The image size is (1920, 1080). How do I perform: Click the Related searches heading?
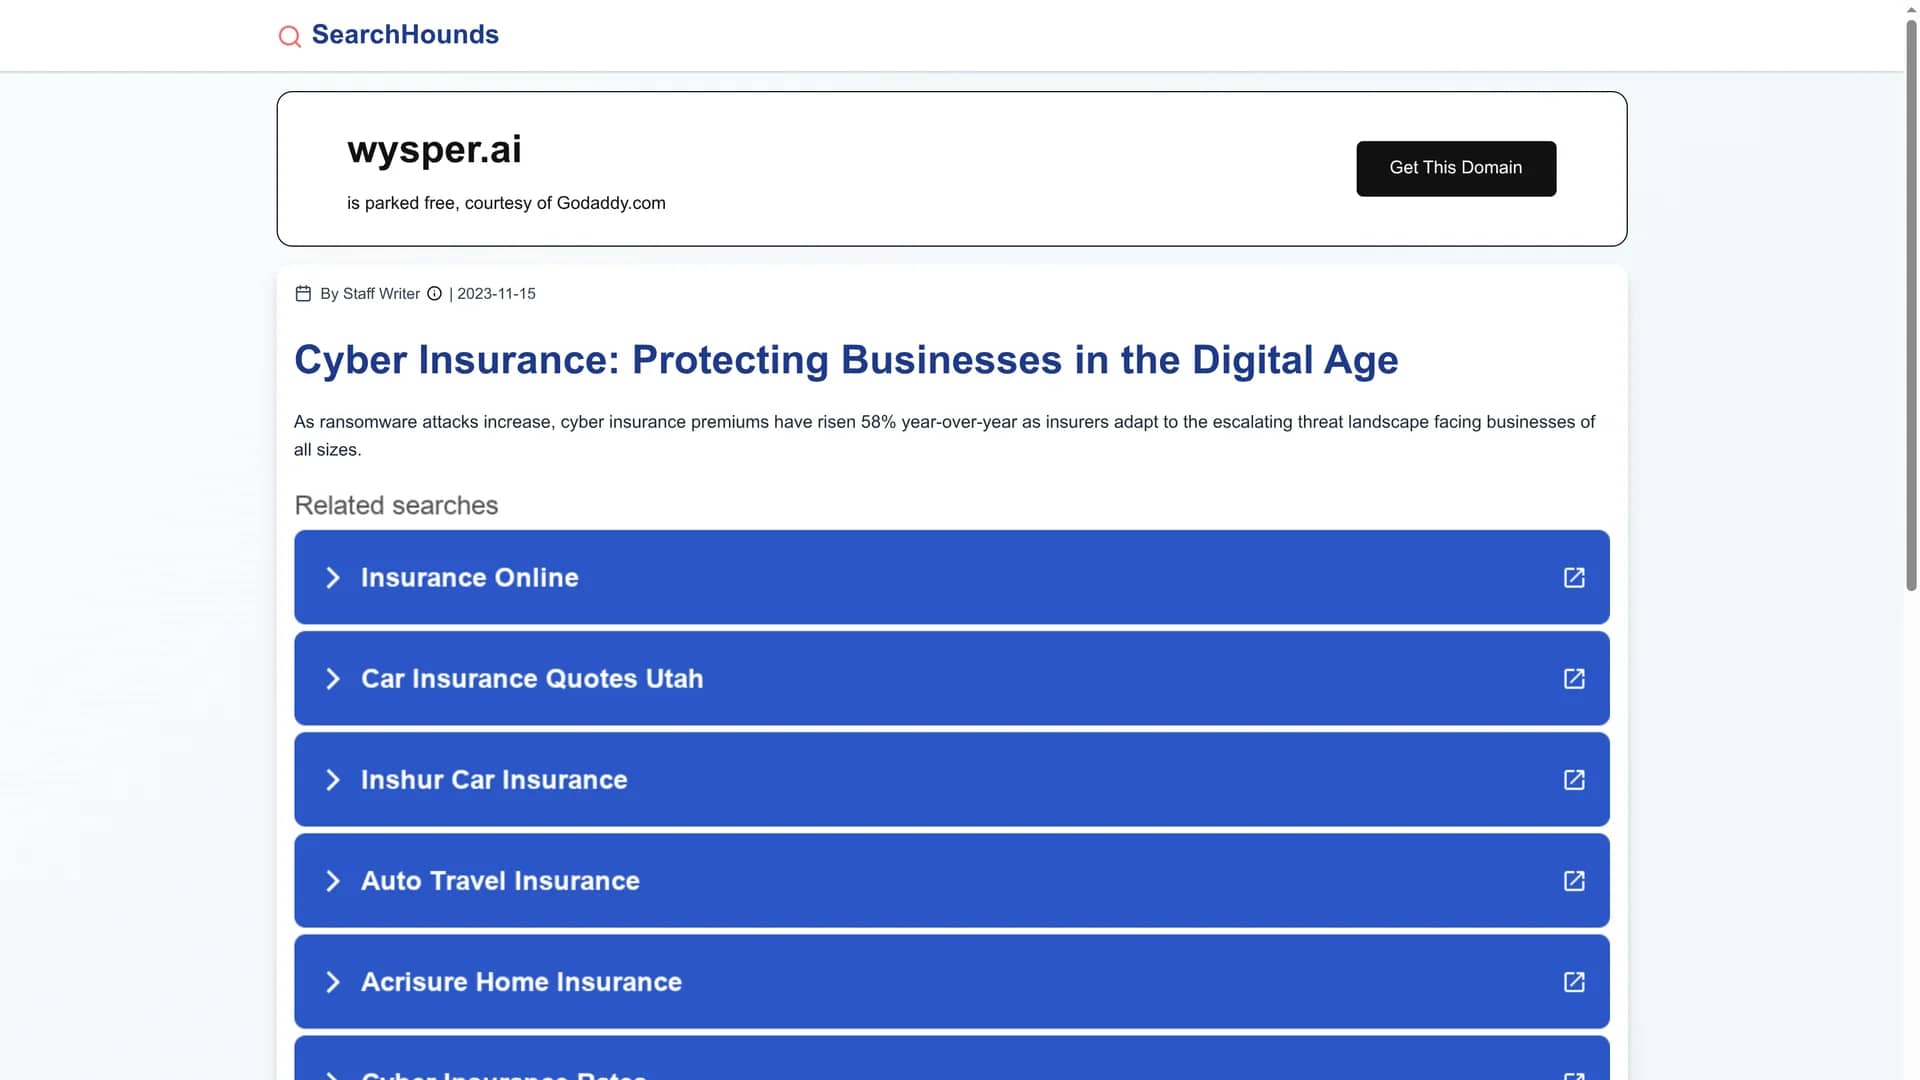(x=396, y=505)
